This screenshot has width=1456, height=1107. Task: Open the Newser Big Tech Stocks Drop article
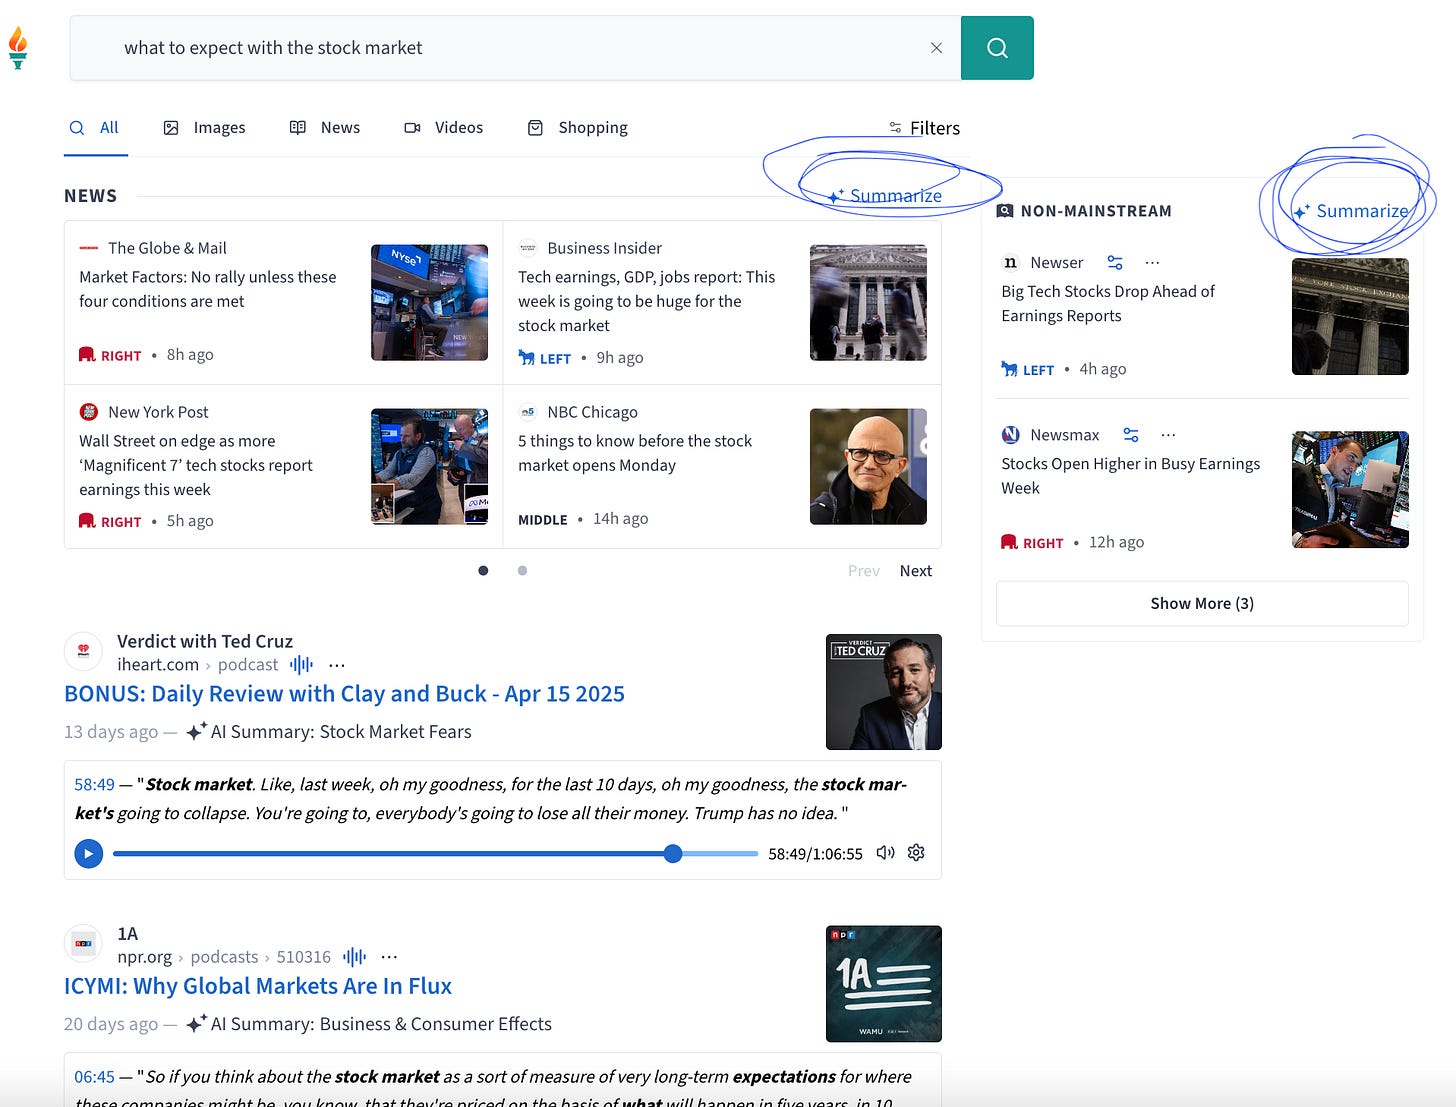click(1108, 303)
